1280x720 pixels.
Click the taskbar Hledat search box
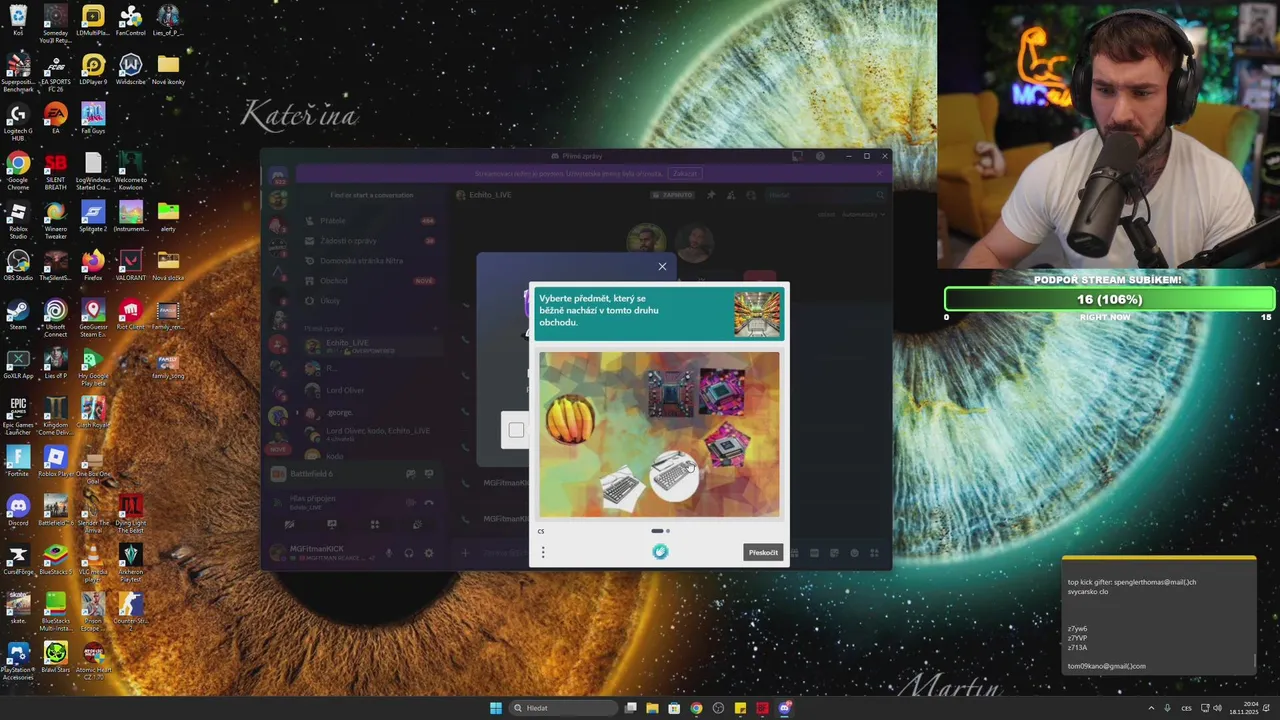pos(562,708)
